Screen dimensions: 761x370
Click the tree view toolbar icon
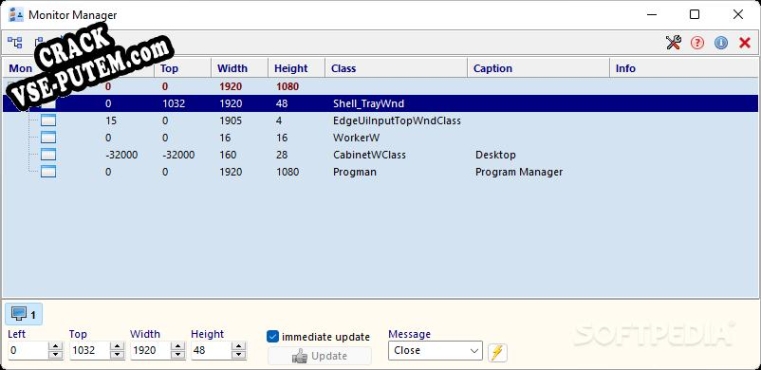(15, 43)
